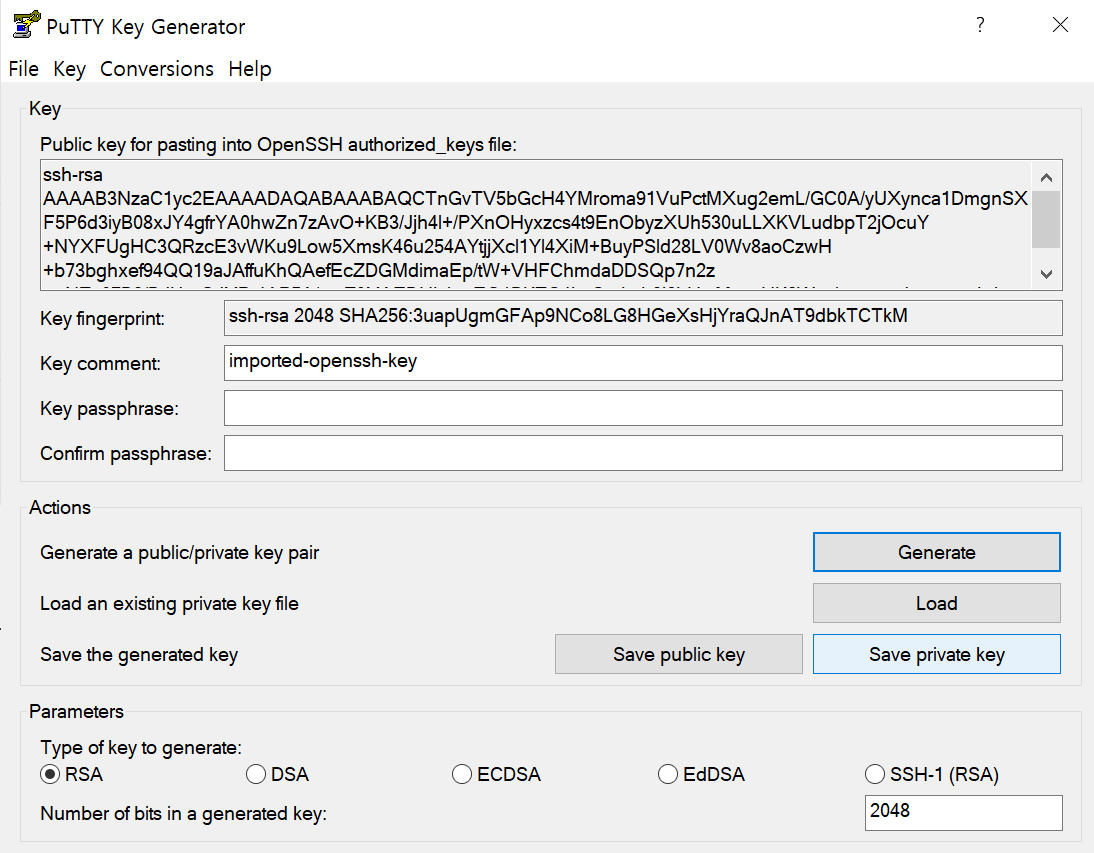The width and height of the screenshot is (1094, 853).
Task: Open the File menu
Action: point(23,68)
